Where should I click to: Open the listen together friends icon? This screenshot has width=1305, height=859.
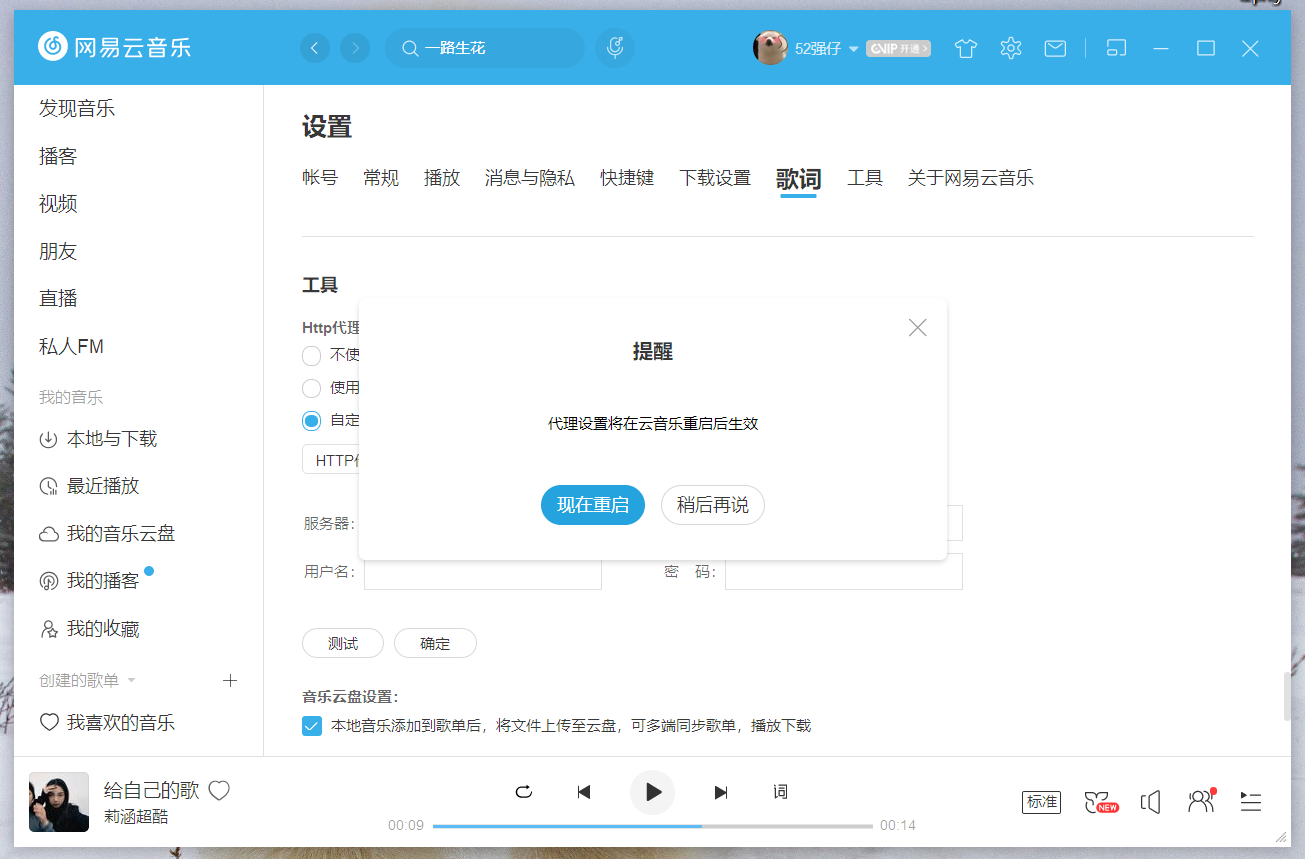click(x=1199, y=801)
